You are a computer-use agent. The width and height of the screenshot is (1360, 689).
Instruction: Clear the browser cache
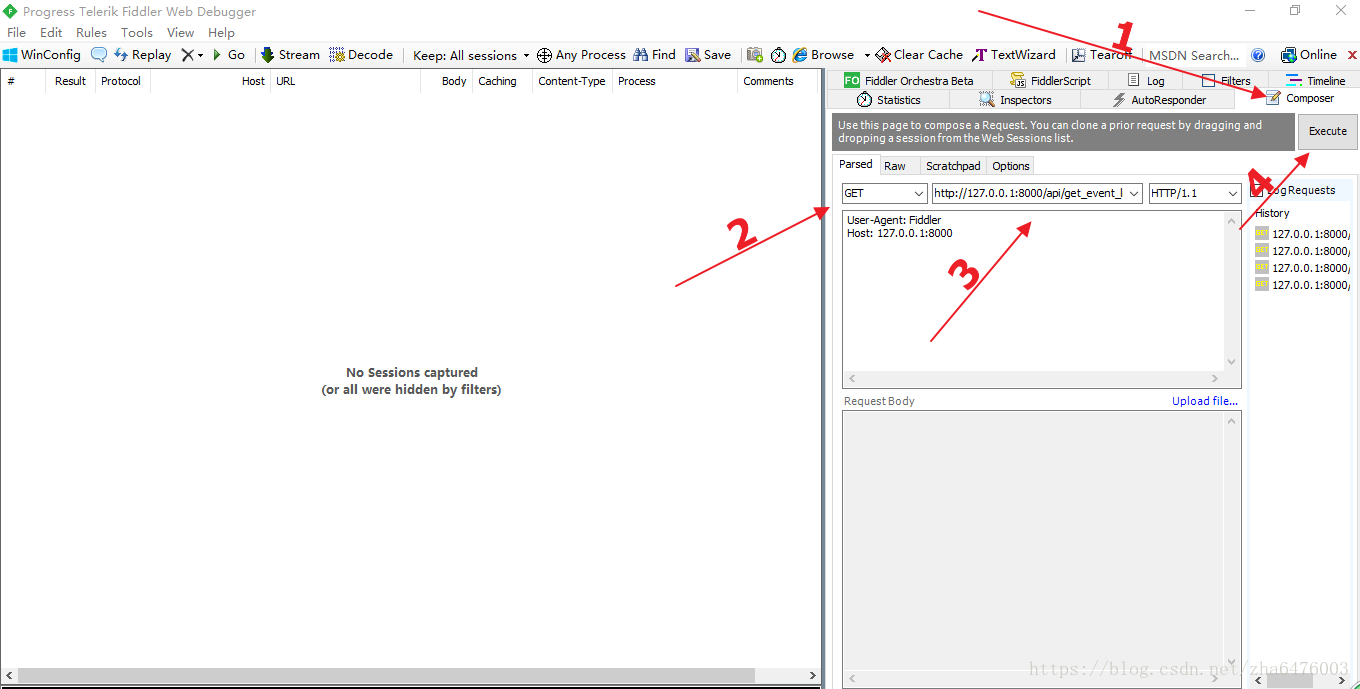pyautogui.click(x=919, y=55)
